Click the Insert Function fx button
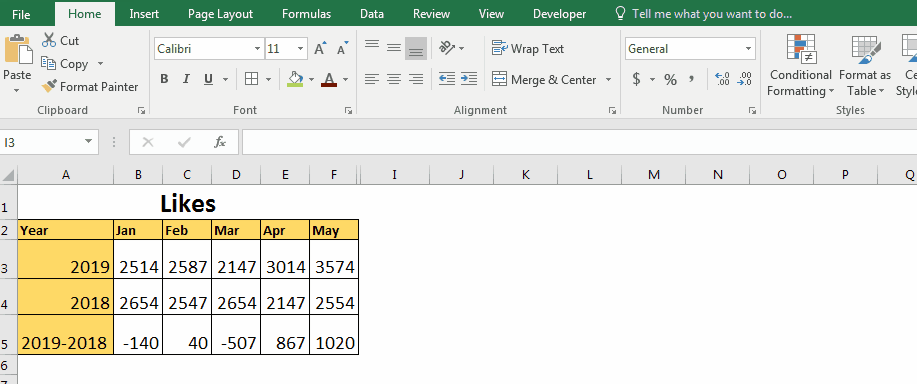 pyautogui.click(x=220, y=141)
